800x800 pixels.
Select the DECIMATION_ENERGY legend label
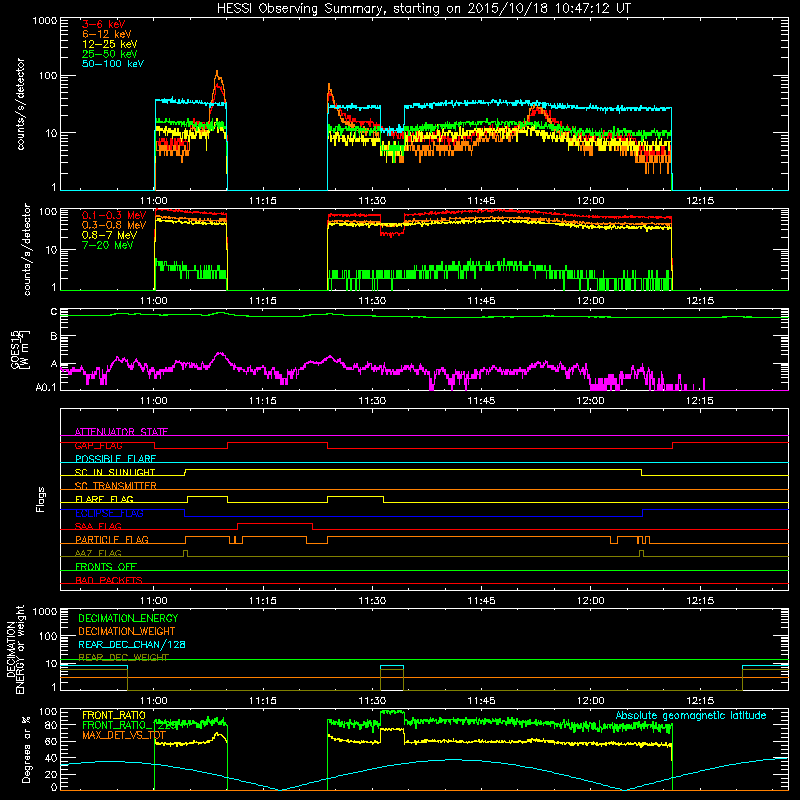(128, 618)
